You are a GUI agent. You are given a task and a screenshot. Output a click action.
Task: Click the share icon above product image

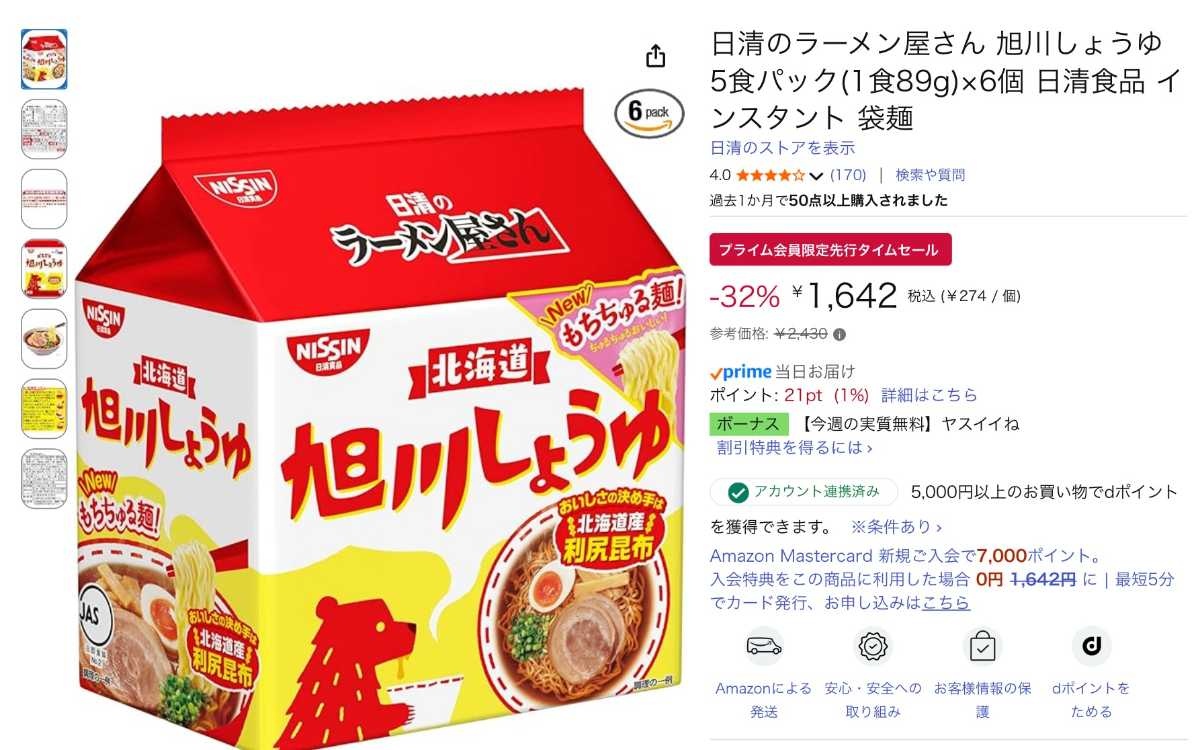pyautogui.click(x=656, y=55)
